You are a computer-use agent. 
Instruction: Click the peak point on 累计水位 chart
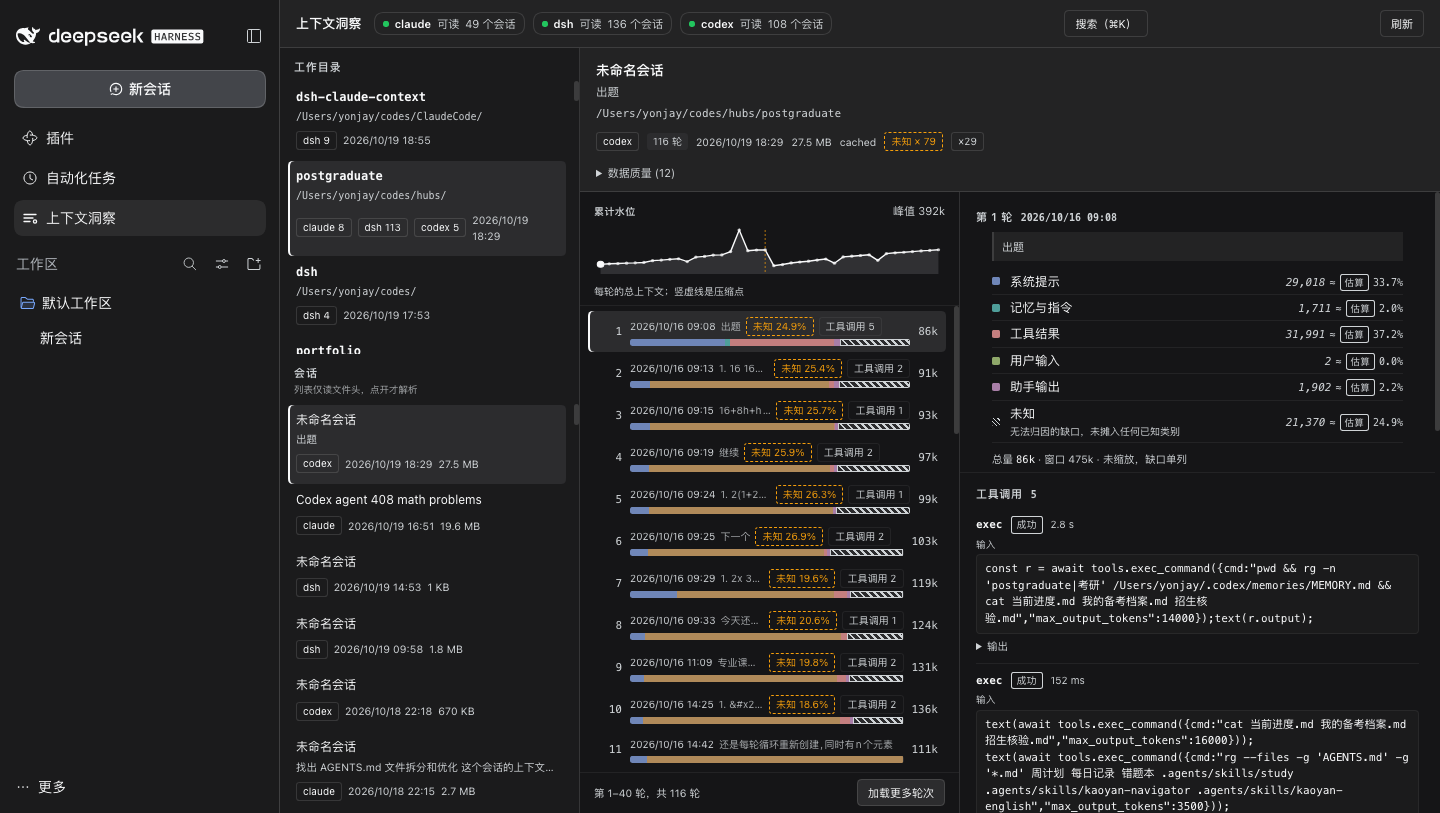coord(739,231)
